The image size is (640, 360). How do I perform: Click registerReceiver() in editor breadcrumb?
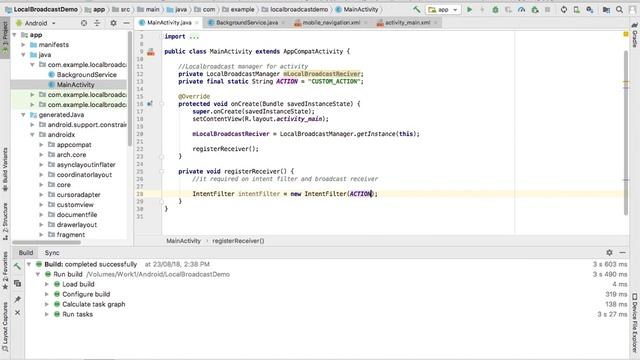click(238, 241)
